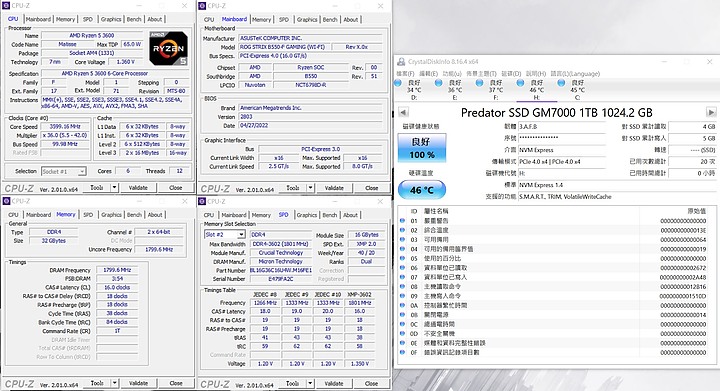Click the status dot of SMART attribute 0F
The height and width of the screenshot is (391, 720).
click(x=402, y=352)
